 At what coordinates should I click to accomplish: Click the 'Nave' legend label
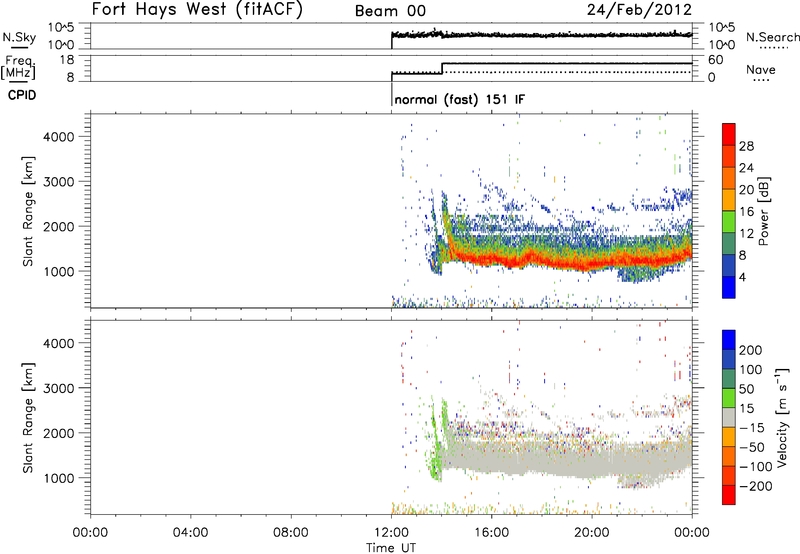click(x=761, y=69)
